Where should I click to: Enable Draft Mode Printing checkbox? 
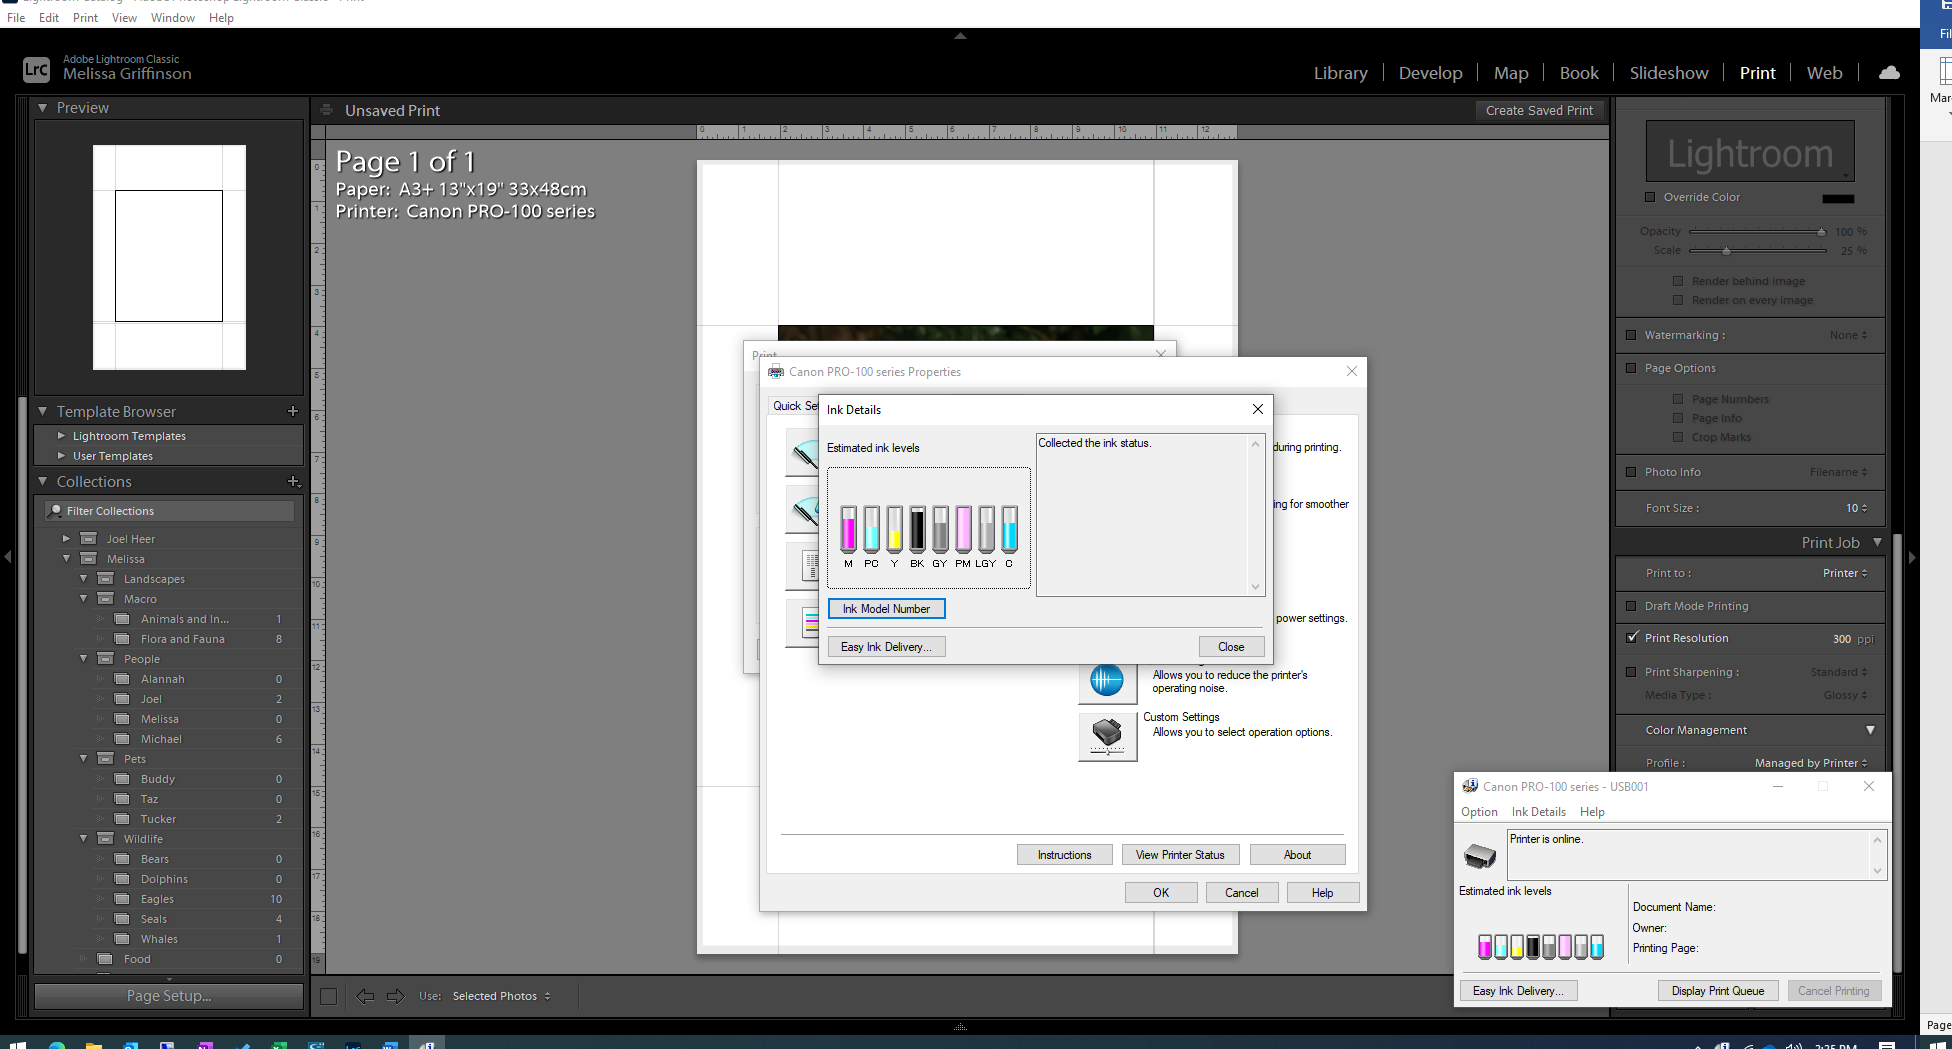(1631, 606)
